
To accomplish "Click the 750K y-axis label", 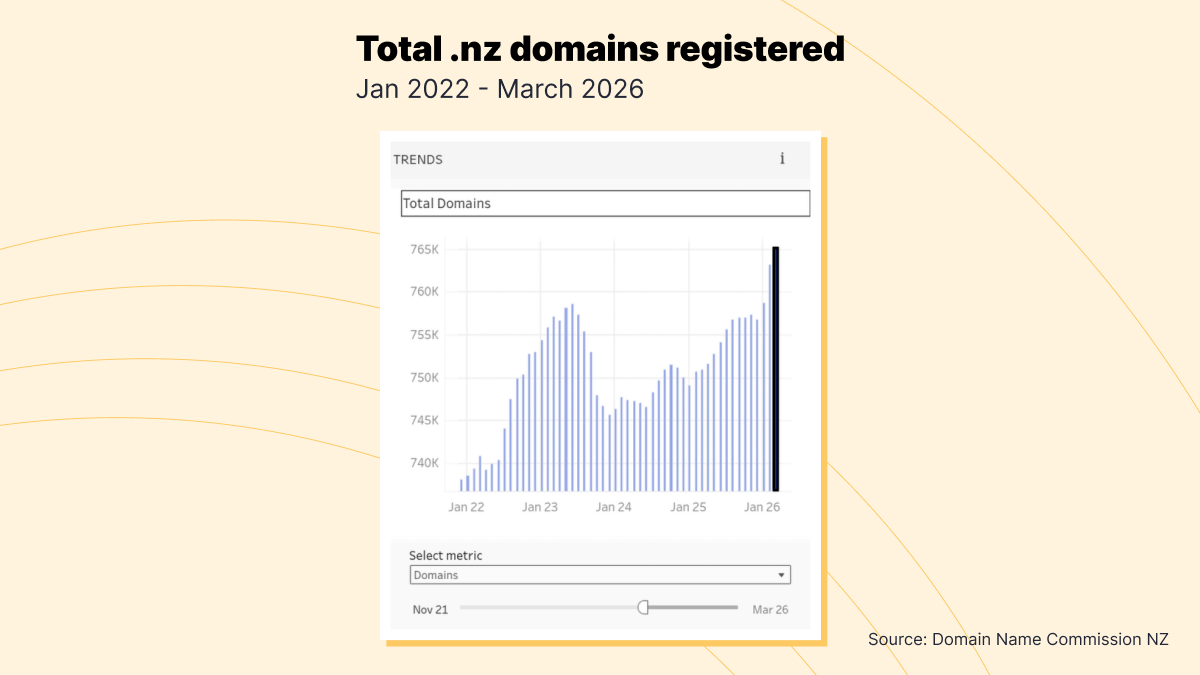I will (x=425, y=378).
